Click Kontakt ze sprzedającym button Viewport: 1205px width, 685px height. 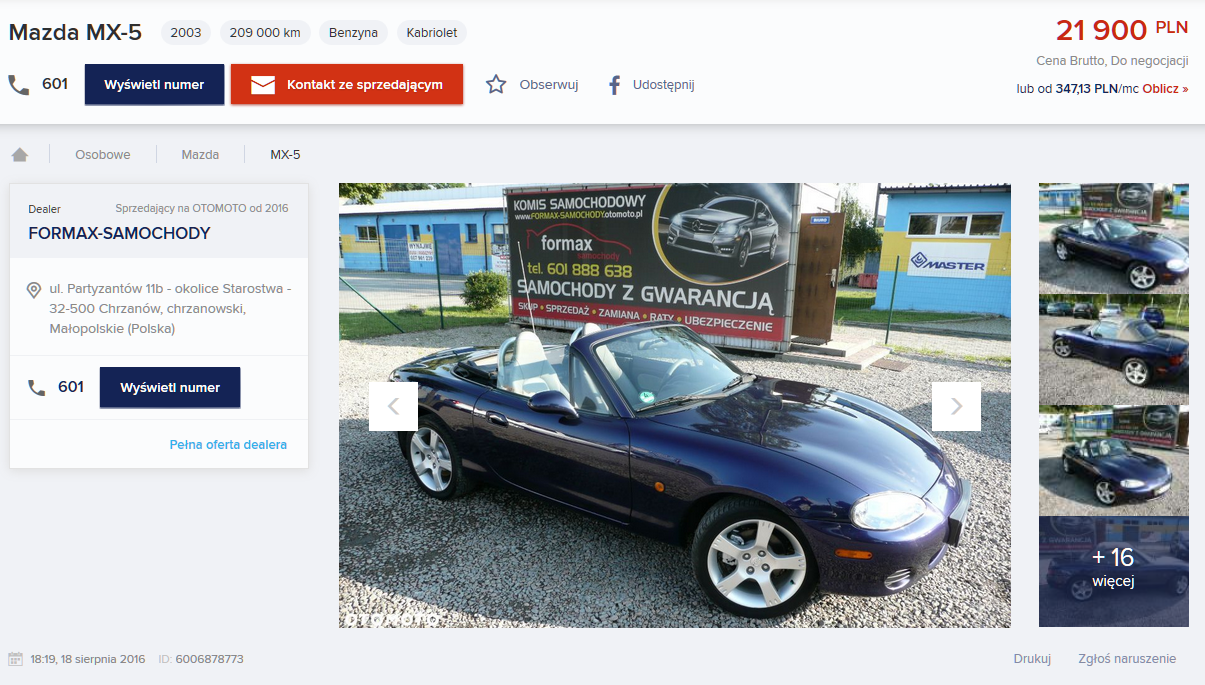[347, 85]
